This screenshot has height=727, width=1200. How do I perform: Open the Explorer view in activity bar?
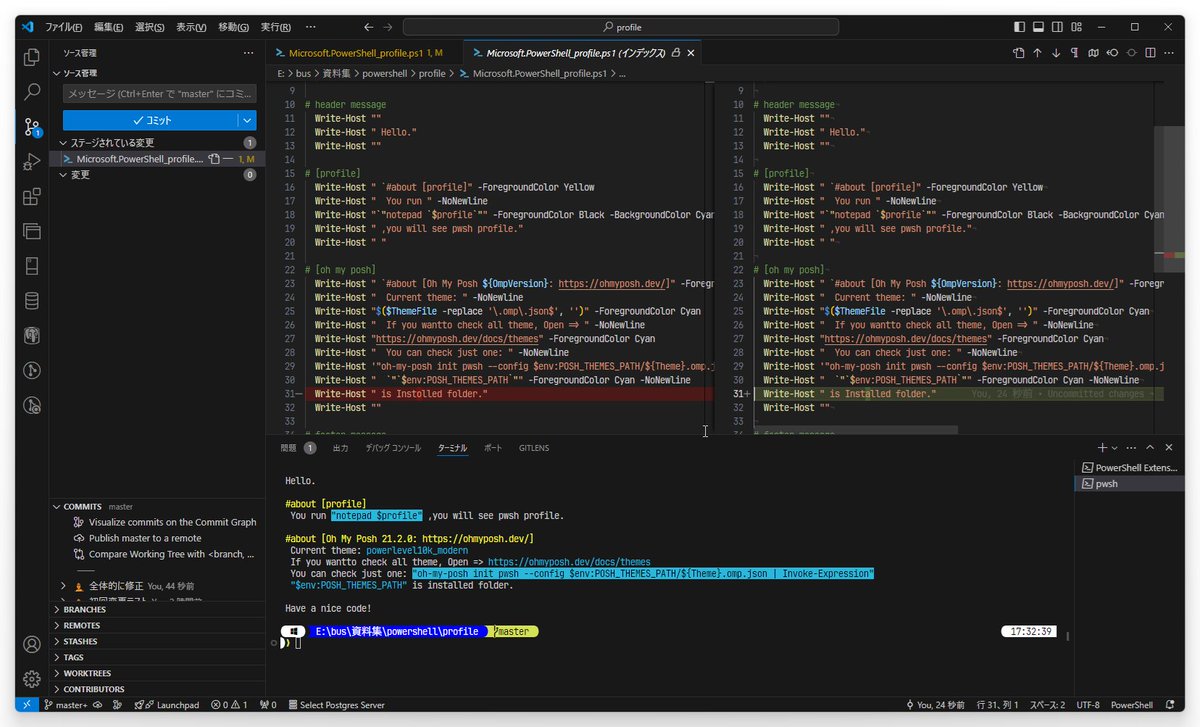coord(32,57)
